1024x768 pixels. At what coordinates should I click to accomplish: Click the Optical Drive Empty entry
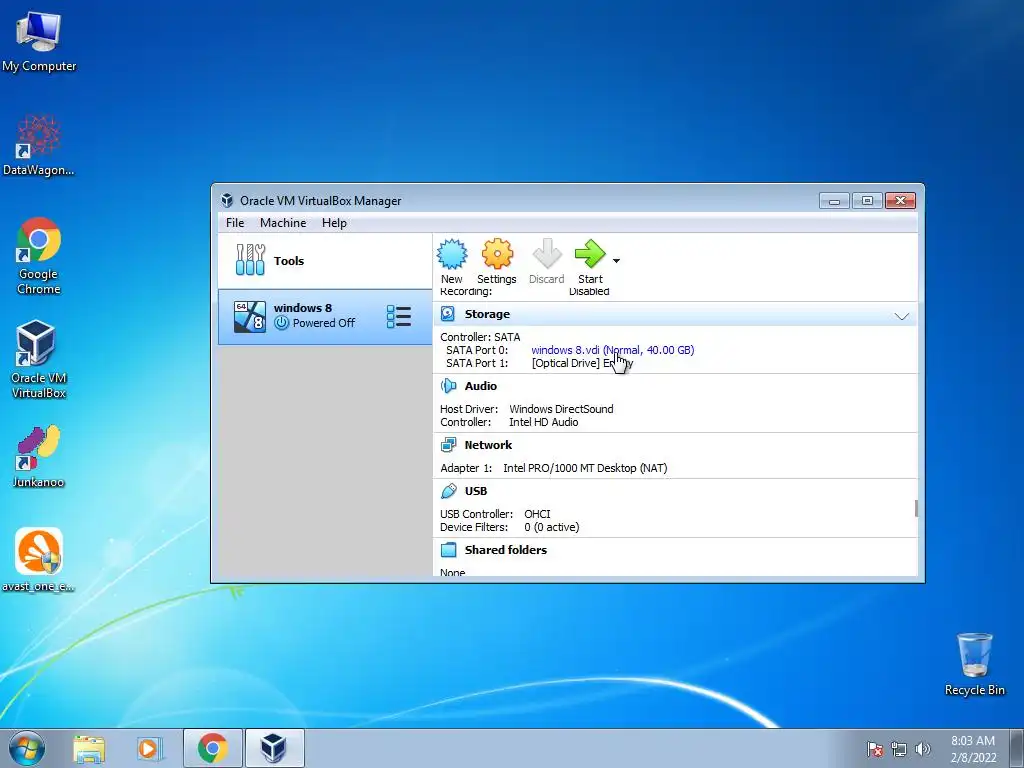tap(583, 363)
